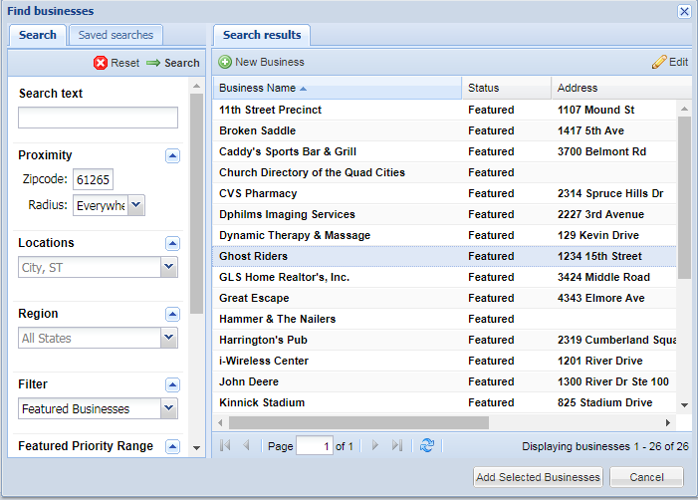This screenshot has width=698, height=500.
Task: Open the Radius dropdown
Action: pos(136,205)
